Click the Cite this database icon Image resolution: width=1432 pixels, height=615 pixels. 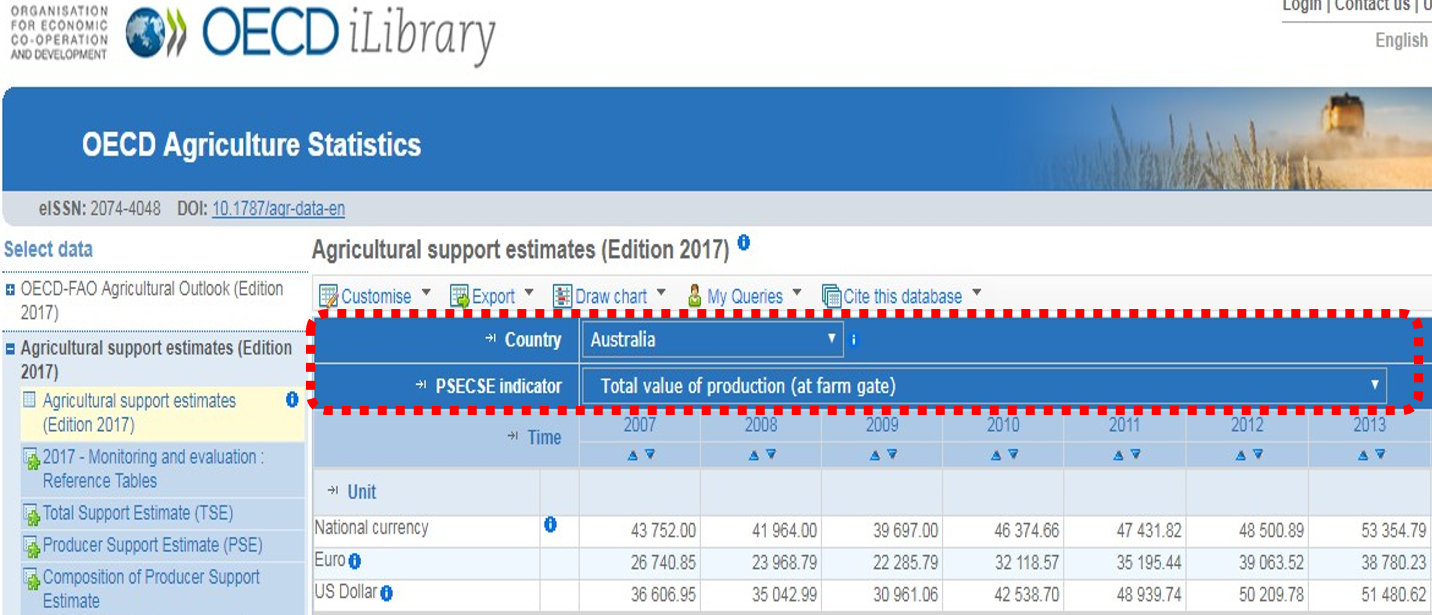tap(831, 296)
